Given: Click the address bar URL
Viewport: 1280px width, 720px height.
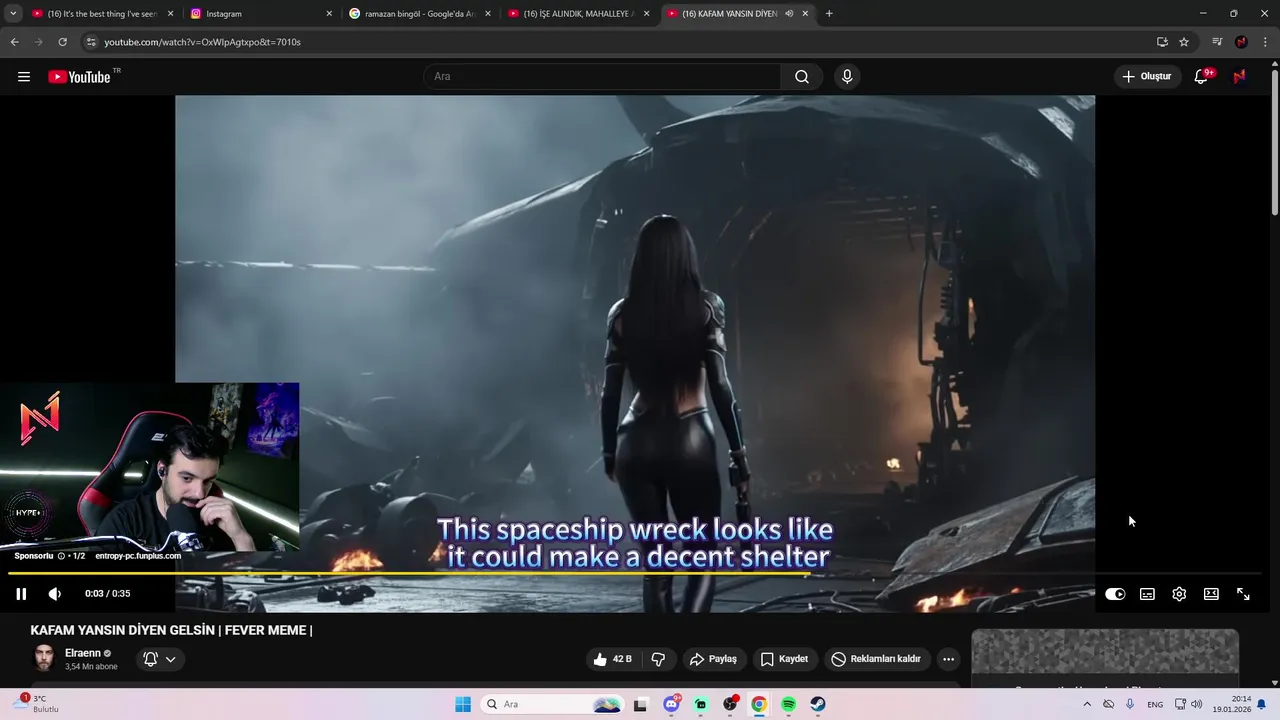Looking at the screenshot, I should pyautogui.click(x=202, y=42).
